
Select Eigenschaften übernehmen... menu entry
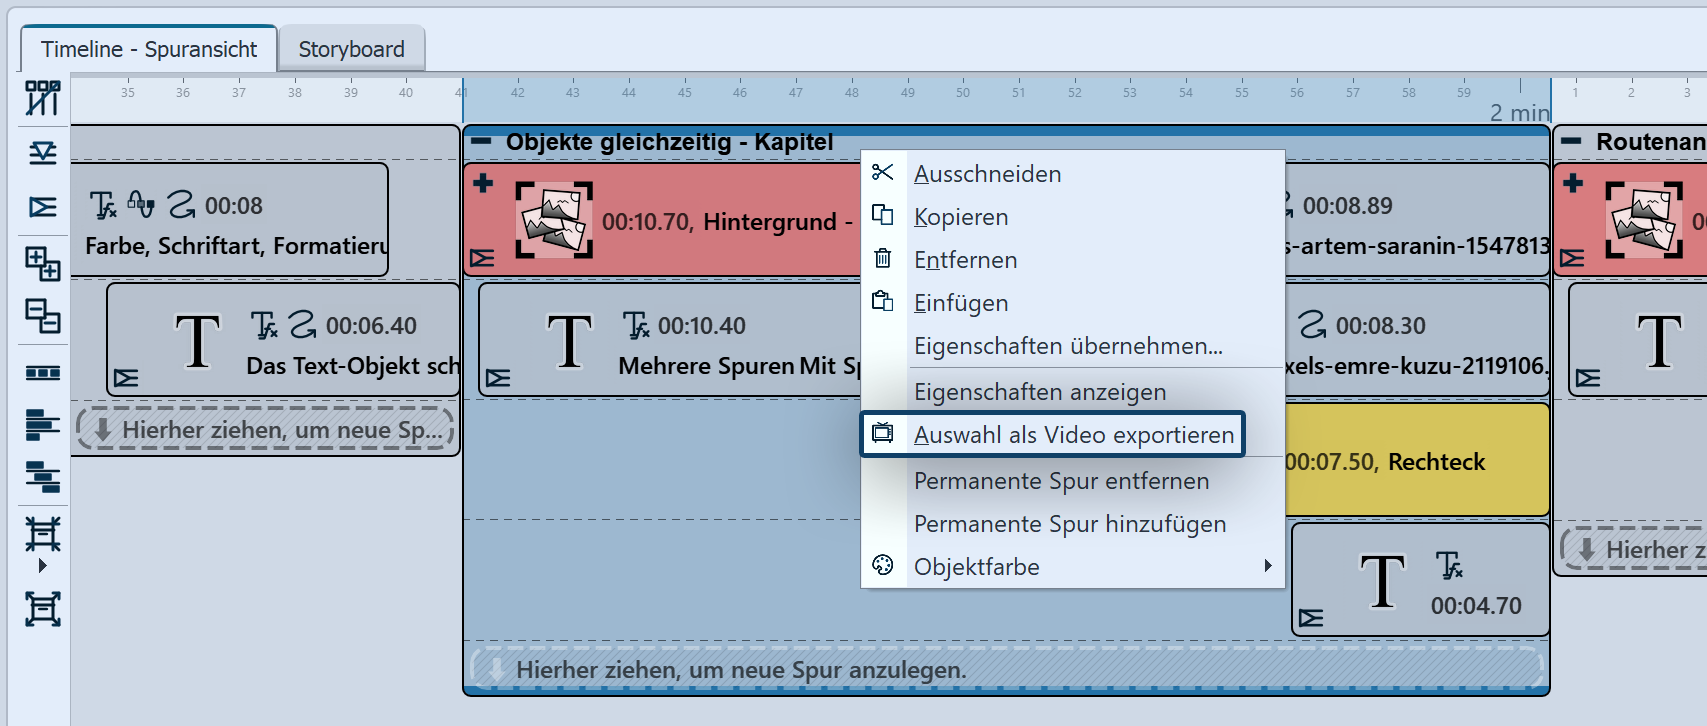(1073, 345)
